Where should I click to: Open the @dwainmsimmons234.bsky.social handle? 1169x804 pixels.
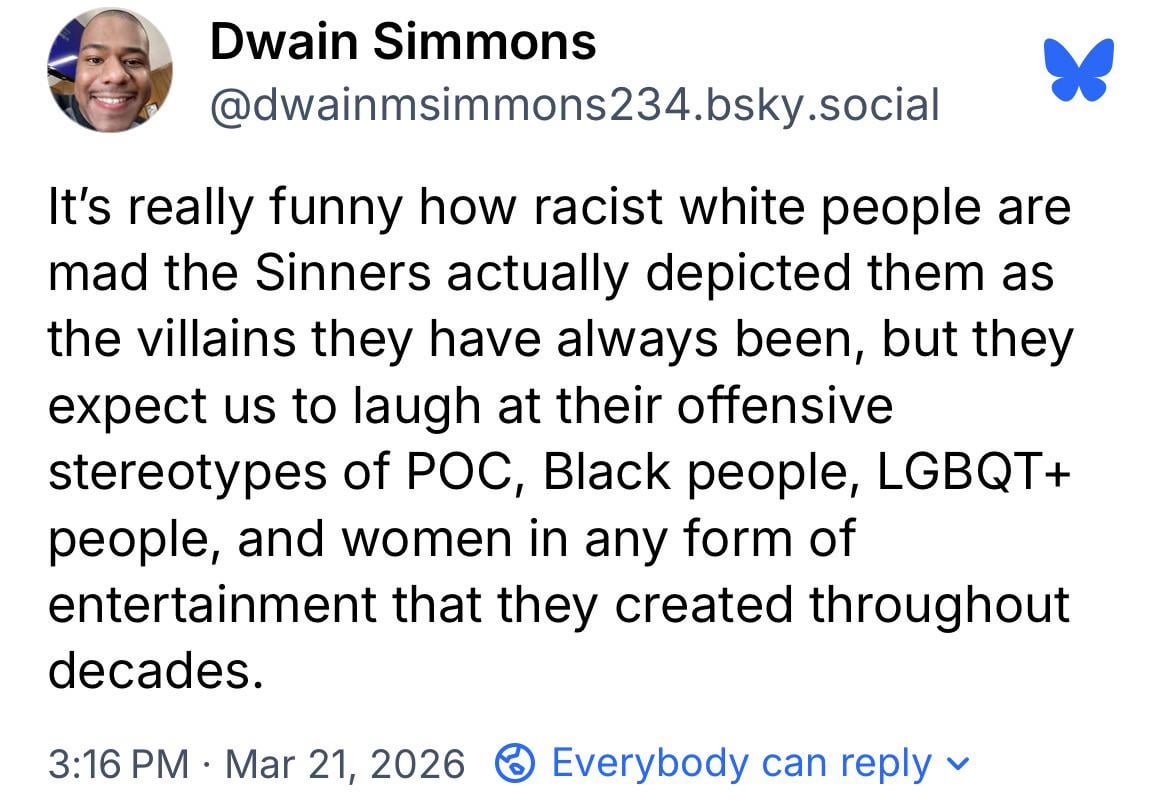[574, 103]
